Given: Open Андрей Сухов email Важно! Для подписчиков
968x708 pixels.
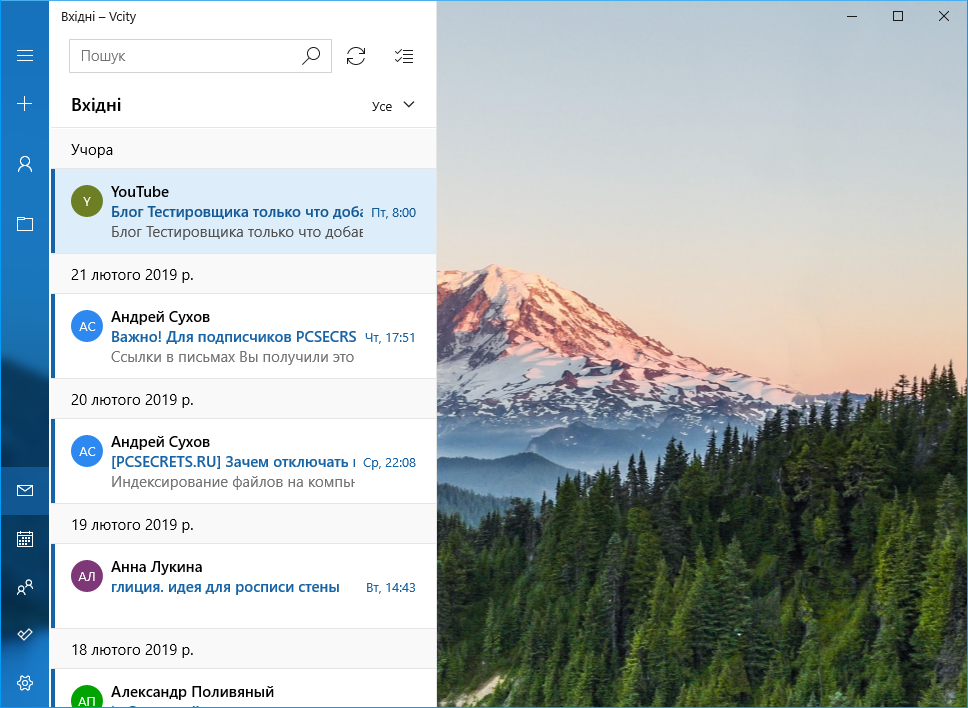Looking at the screenshot, I should pyautogui.click(x=243, y=336).
